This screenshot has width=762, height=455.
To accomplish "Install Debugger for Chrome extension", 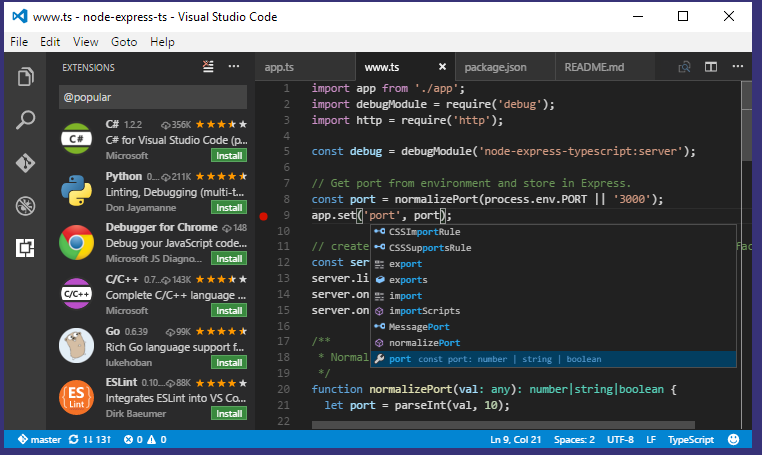I will pos(229,259).
